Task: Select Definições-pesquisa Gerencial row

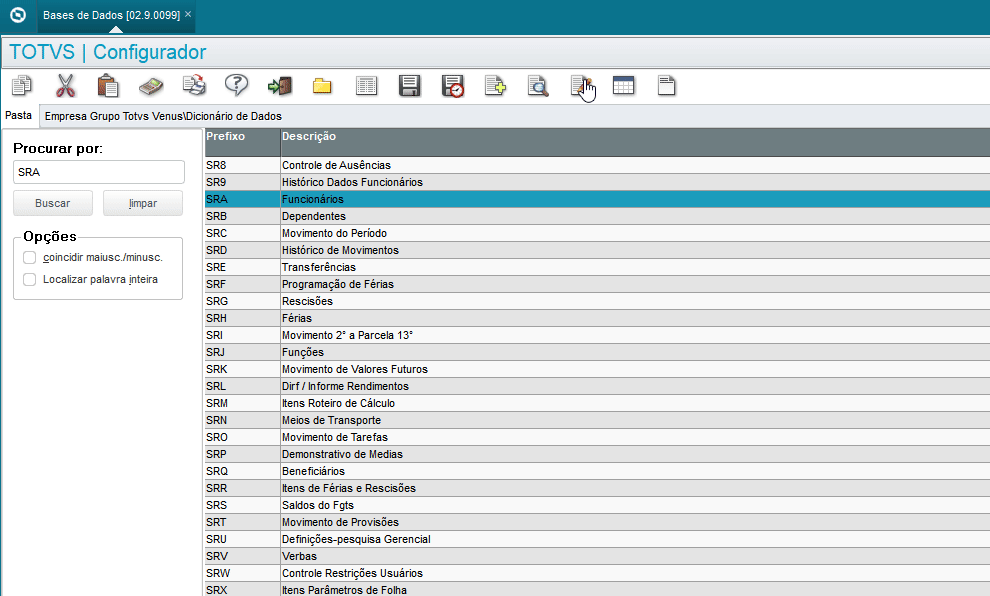Action: click(597, 540)
